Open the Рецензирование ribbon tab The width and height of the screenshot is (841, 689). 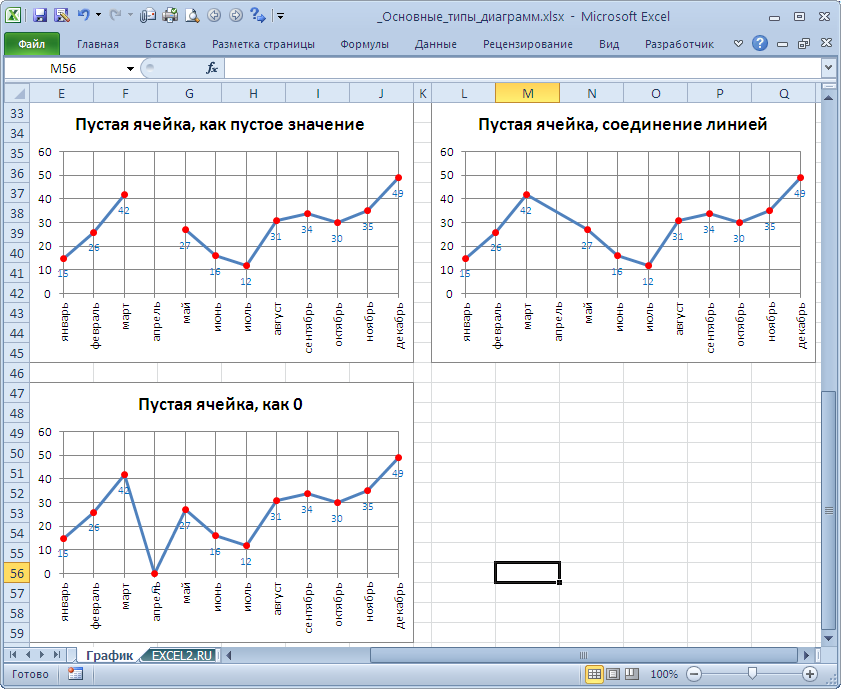point(528,44)
